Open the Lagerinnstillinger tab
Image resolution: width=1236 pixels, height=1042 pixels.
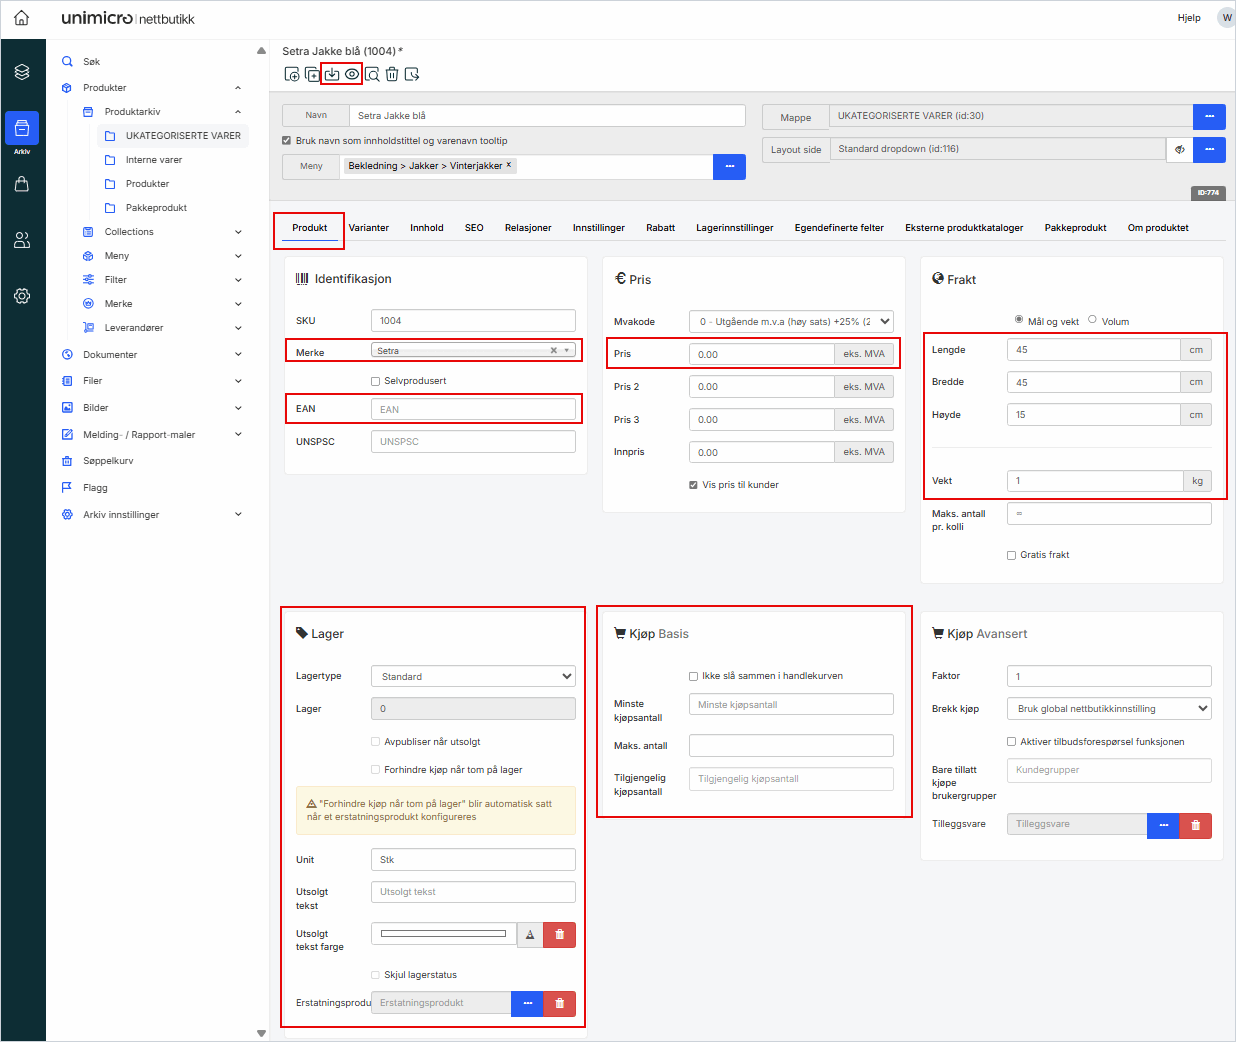pos(734,228)
